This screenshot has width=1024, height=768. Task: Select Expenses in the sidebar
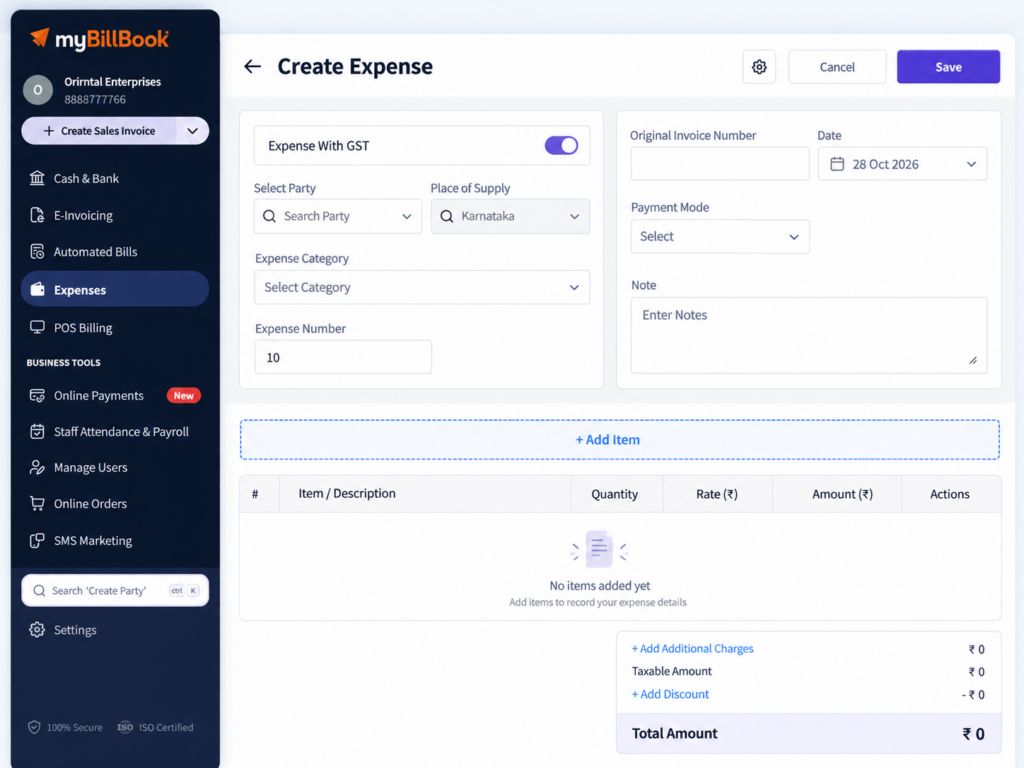click(115, 289)
